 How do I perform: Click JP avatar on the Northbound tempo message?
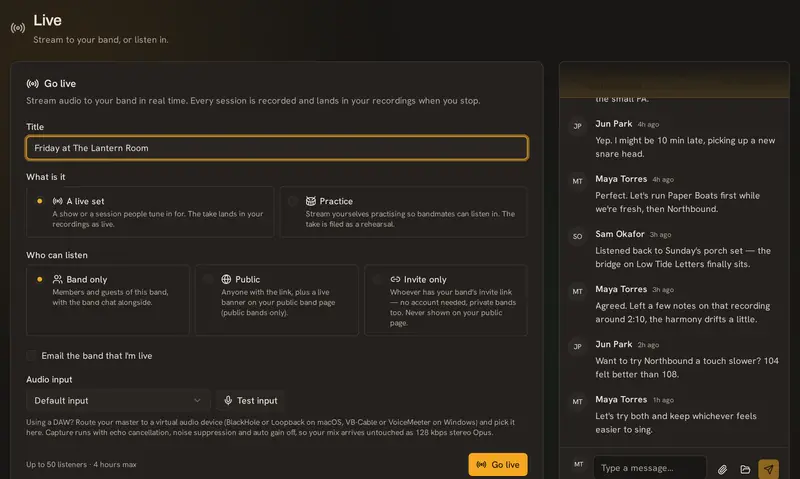[x=578, y=346]
